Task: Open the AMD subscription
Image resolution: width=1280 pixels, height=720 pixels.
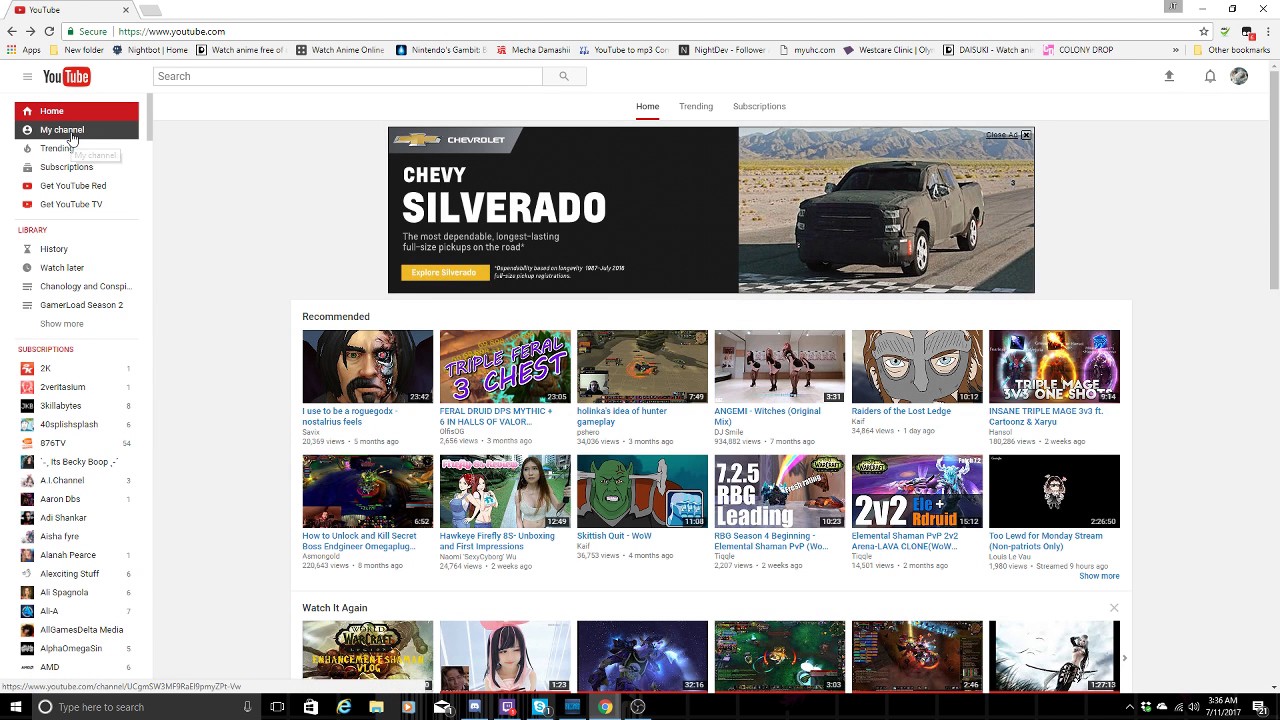Action: pos(76,667)
